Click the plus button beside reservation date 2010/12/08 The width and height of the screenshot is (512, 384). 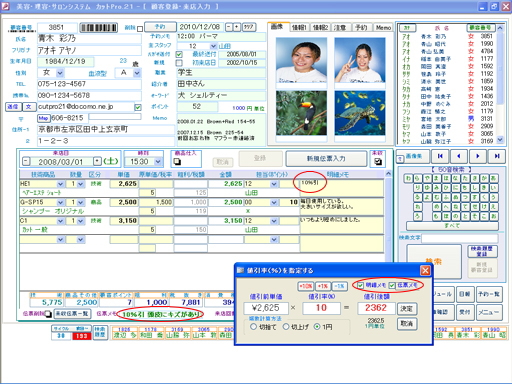pyautogui.click(x=236, y=27)
